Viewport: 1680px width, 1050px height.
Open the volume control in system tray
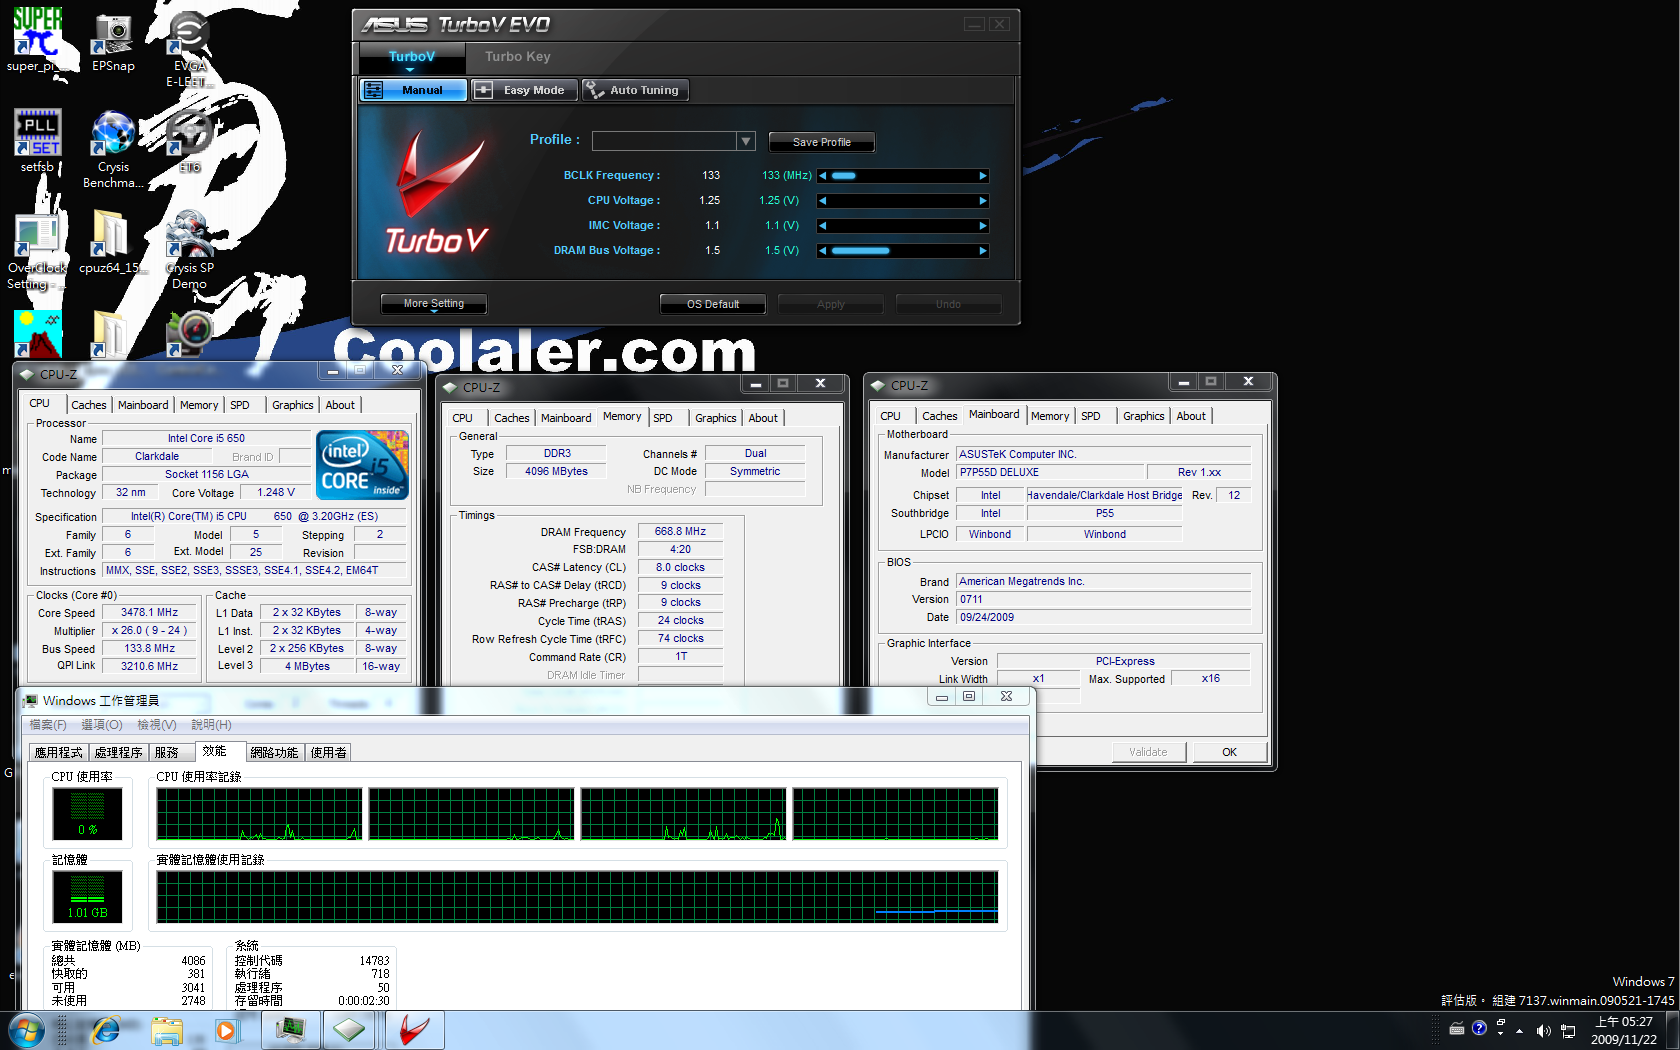1543,1030
